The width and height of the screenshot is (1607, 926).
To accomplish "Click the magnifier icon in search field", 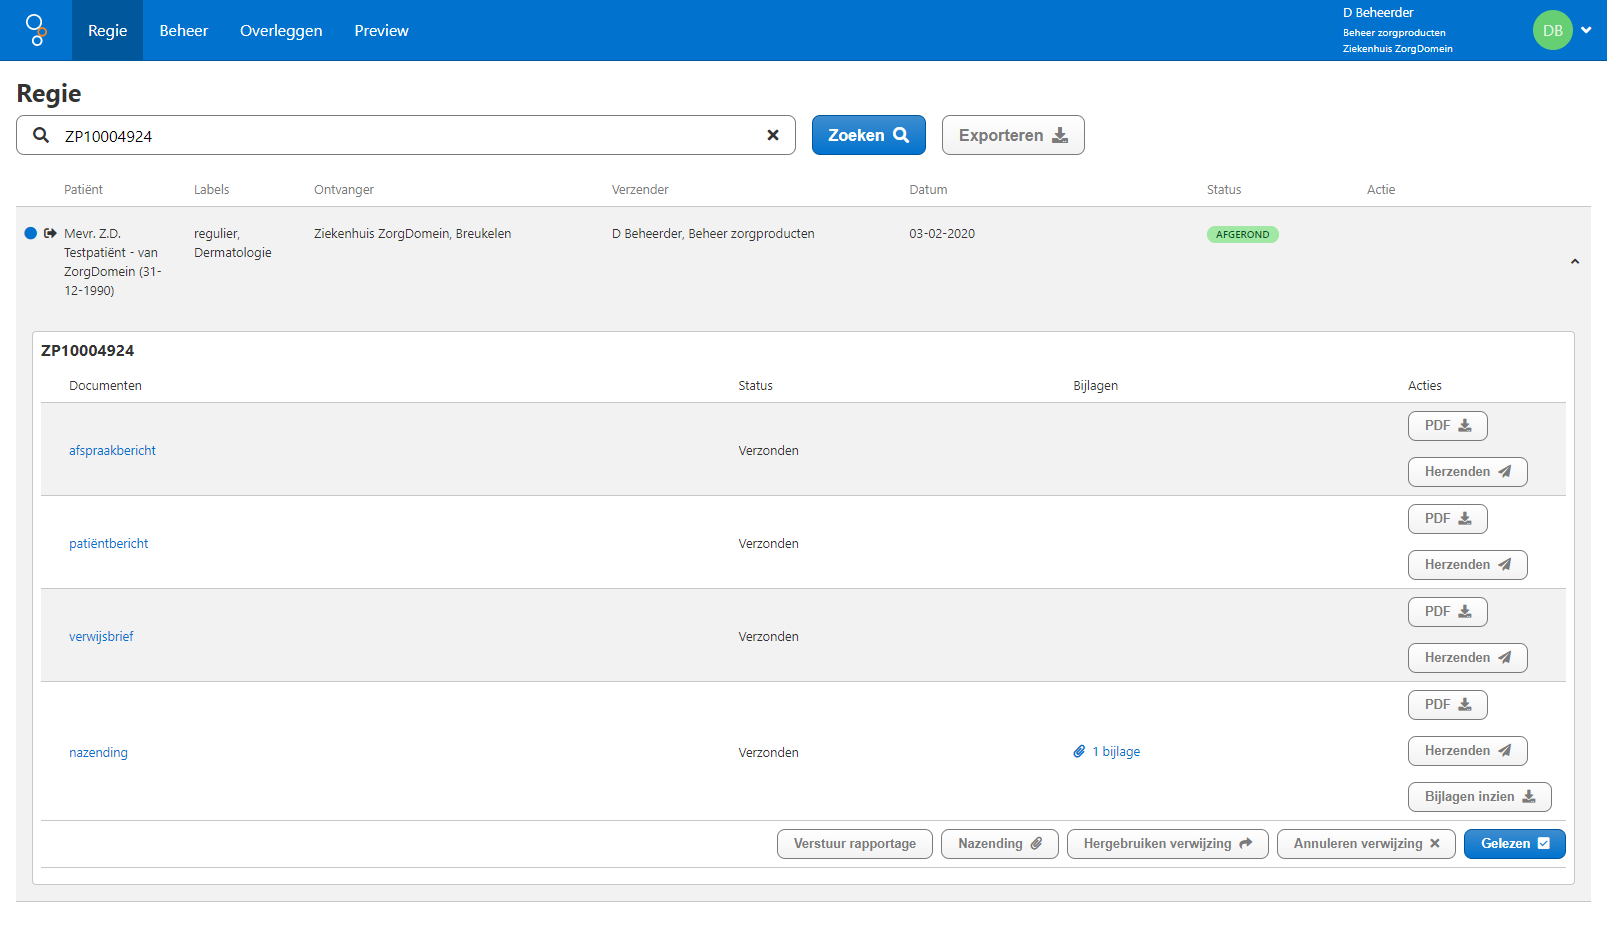I will click(x=41, y=135).
